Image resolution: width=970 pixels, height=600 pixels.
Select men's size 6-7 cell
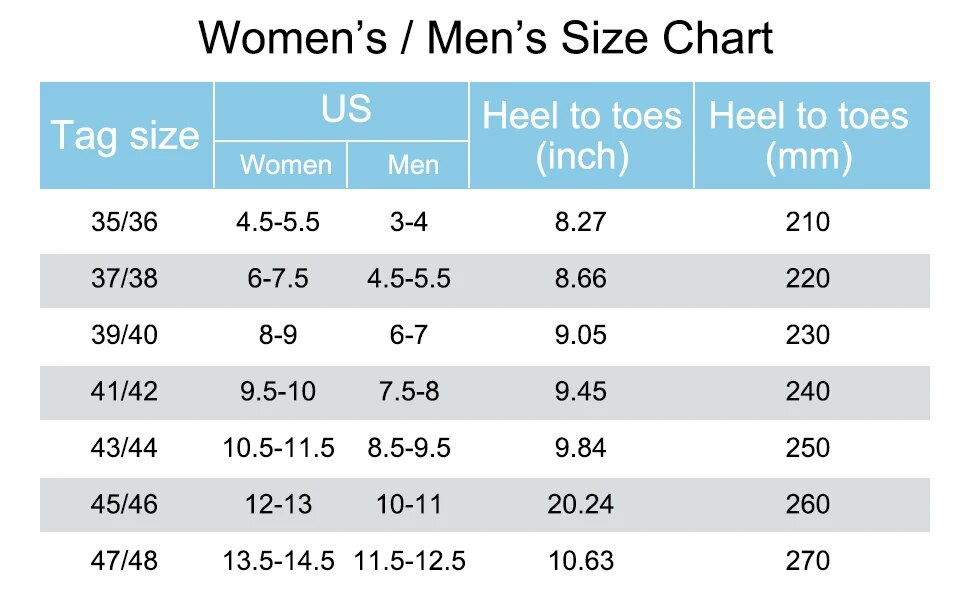click(x=408, y=335)
